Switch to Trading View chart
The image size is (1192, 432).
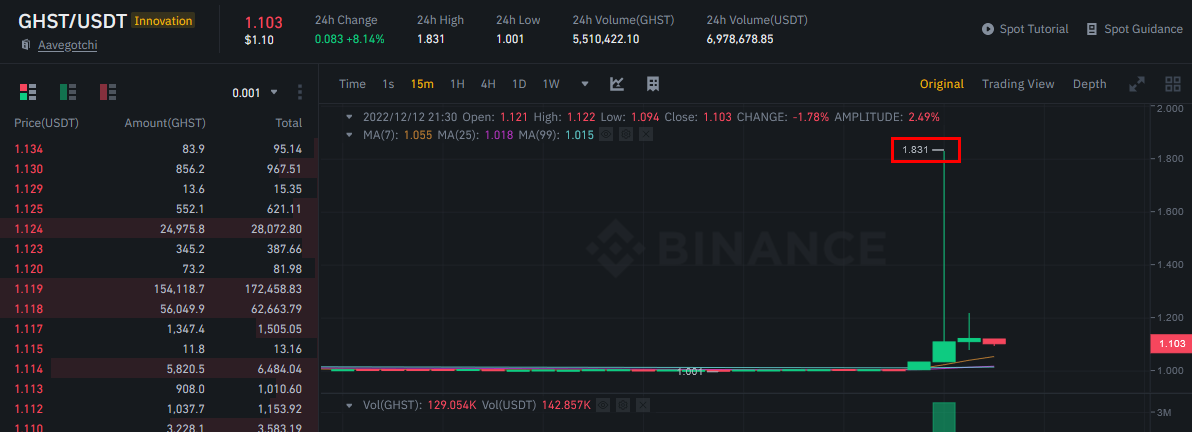(x=1018, y=84)
